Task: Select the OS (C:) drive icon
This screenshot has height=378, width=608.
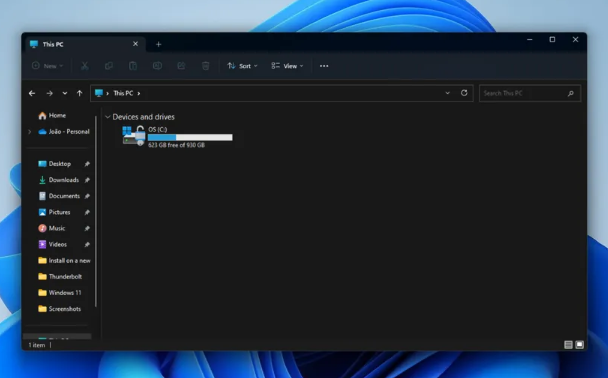Action: 134,136
